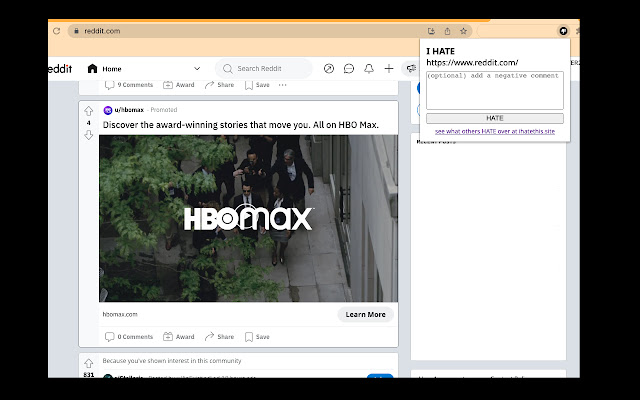Open the 9 Comments link
The height and width of the screenshot is (400, 640).
[x=129, y=85]
